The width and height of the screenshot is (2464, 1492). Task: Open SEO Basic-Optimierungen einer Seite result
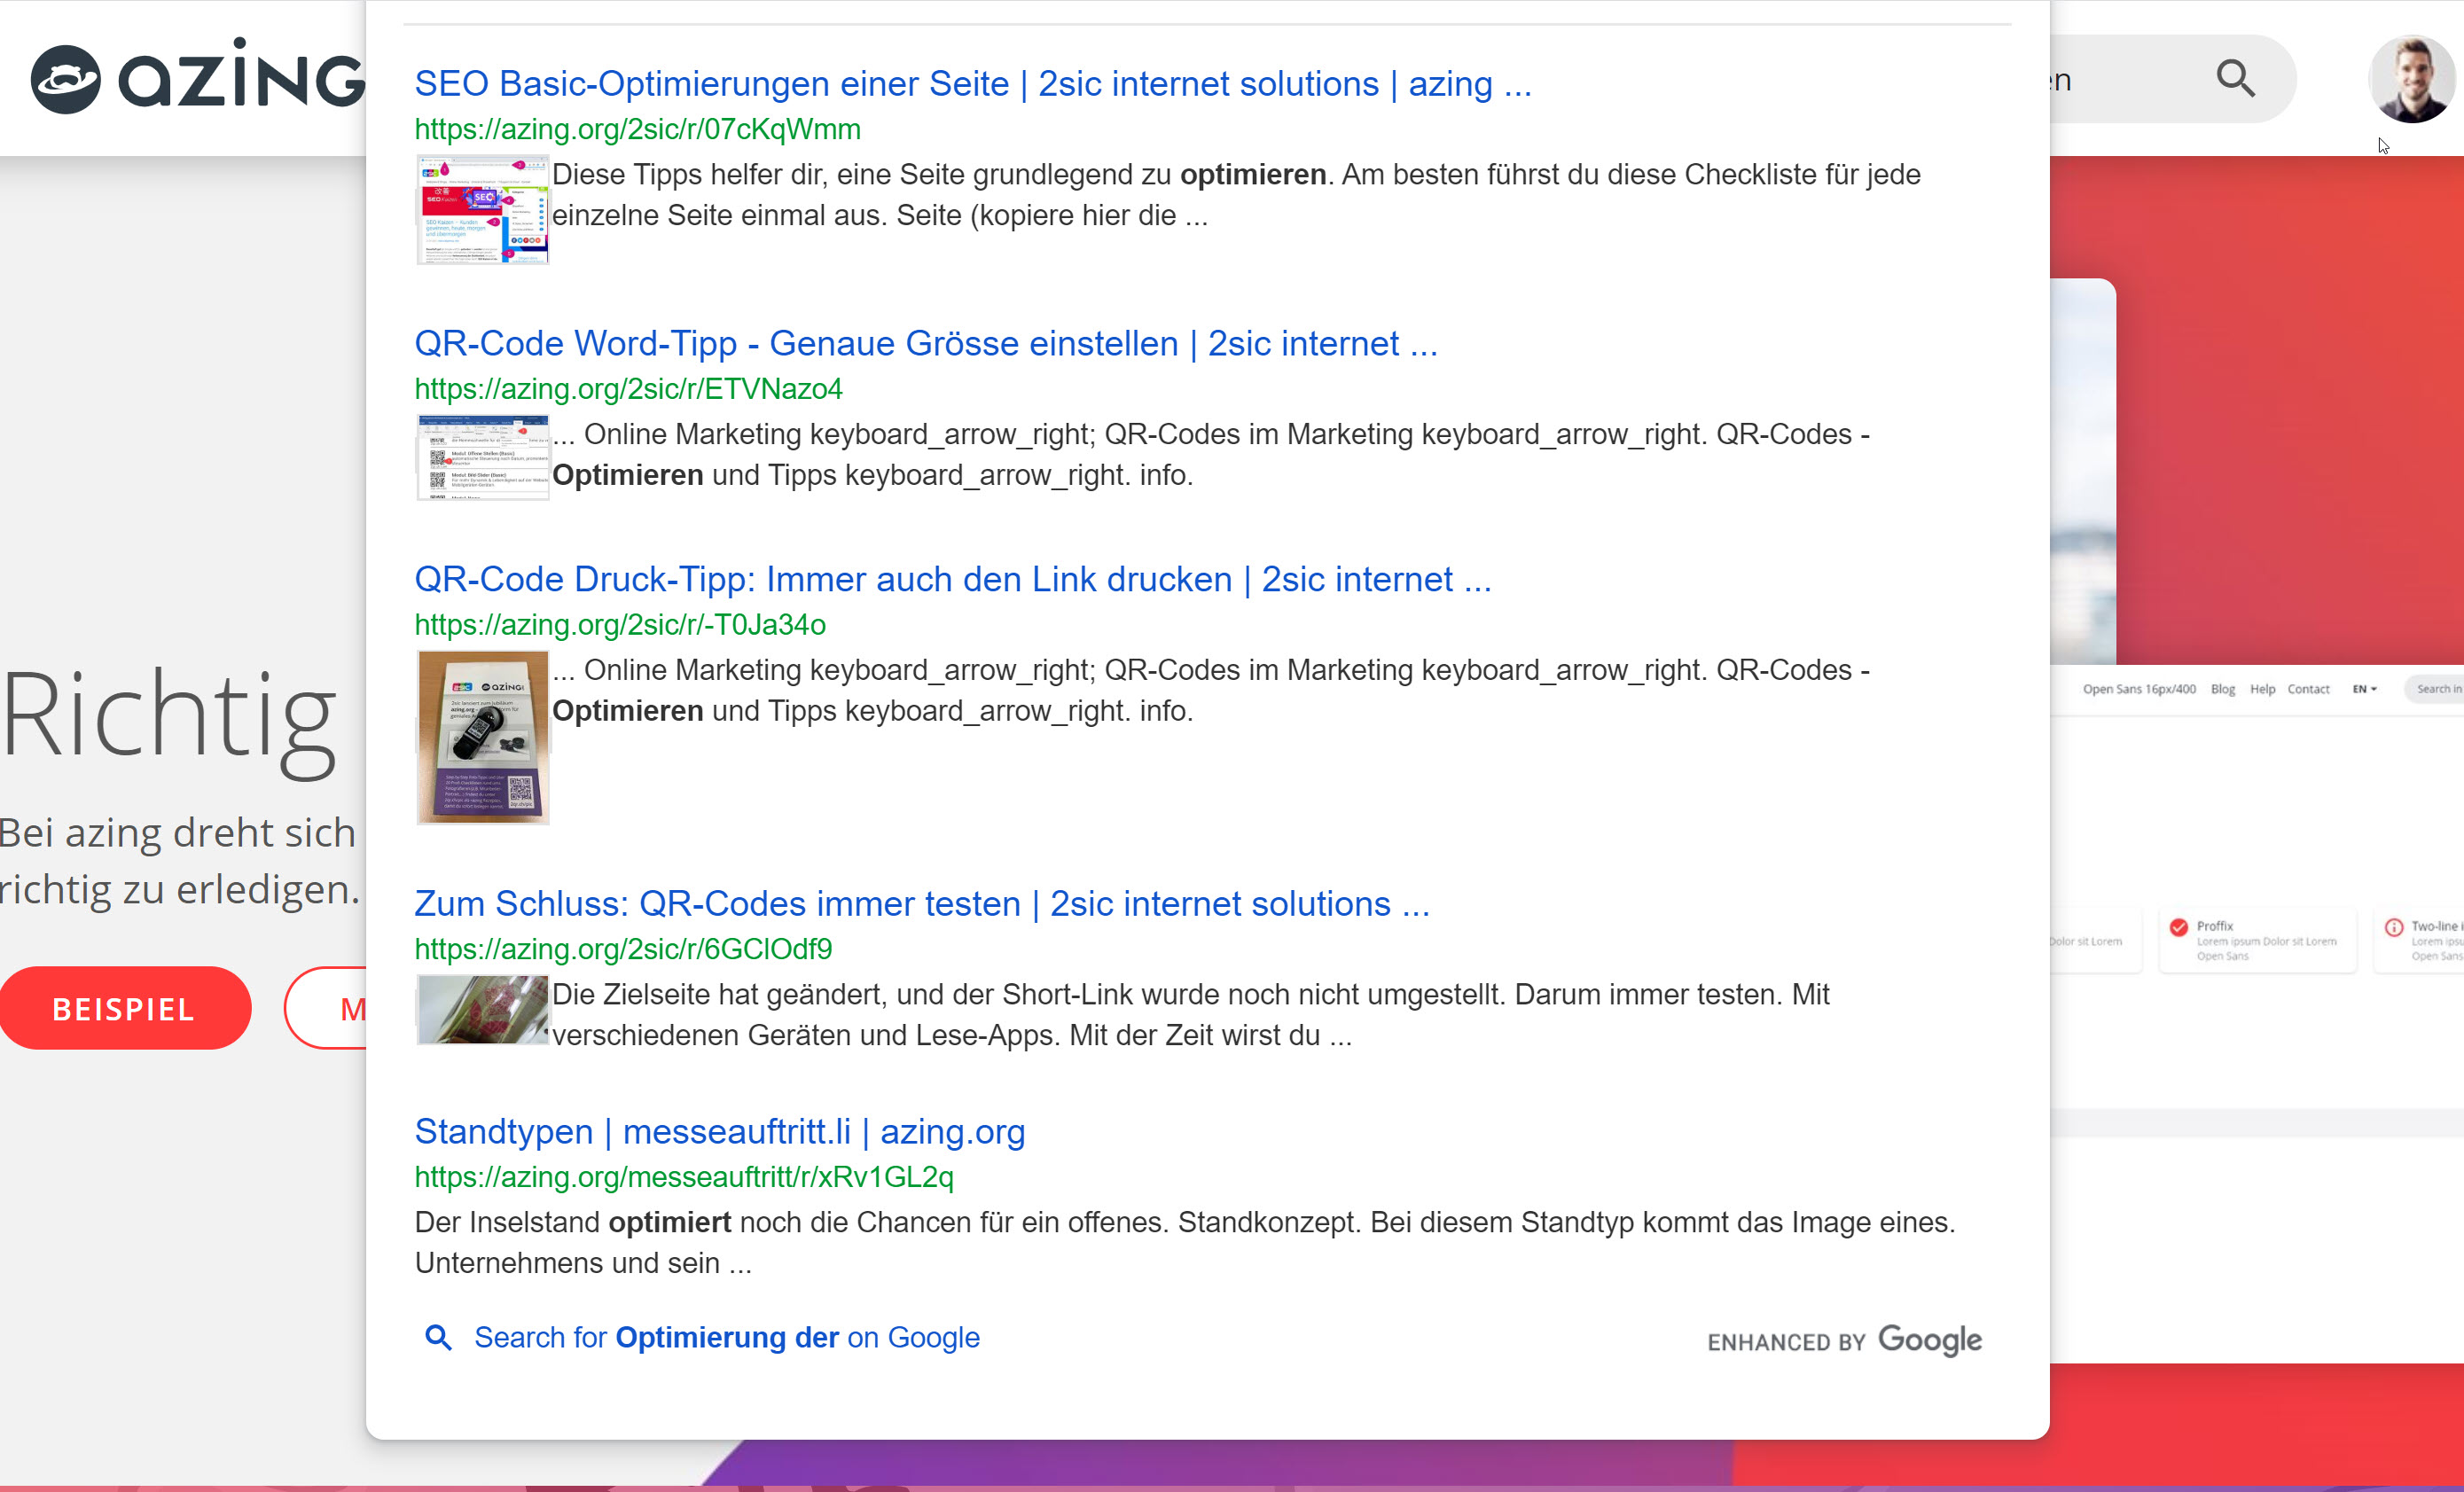[972, 84]
